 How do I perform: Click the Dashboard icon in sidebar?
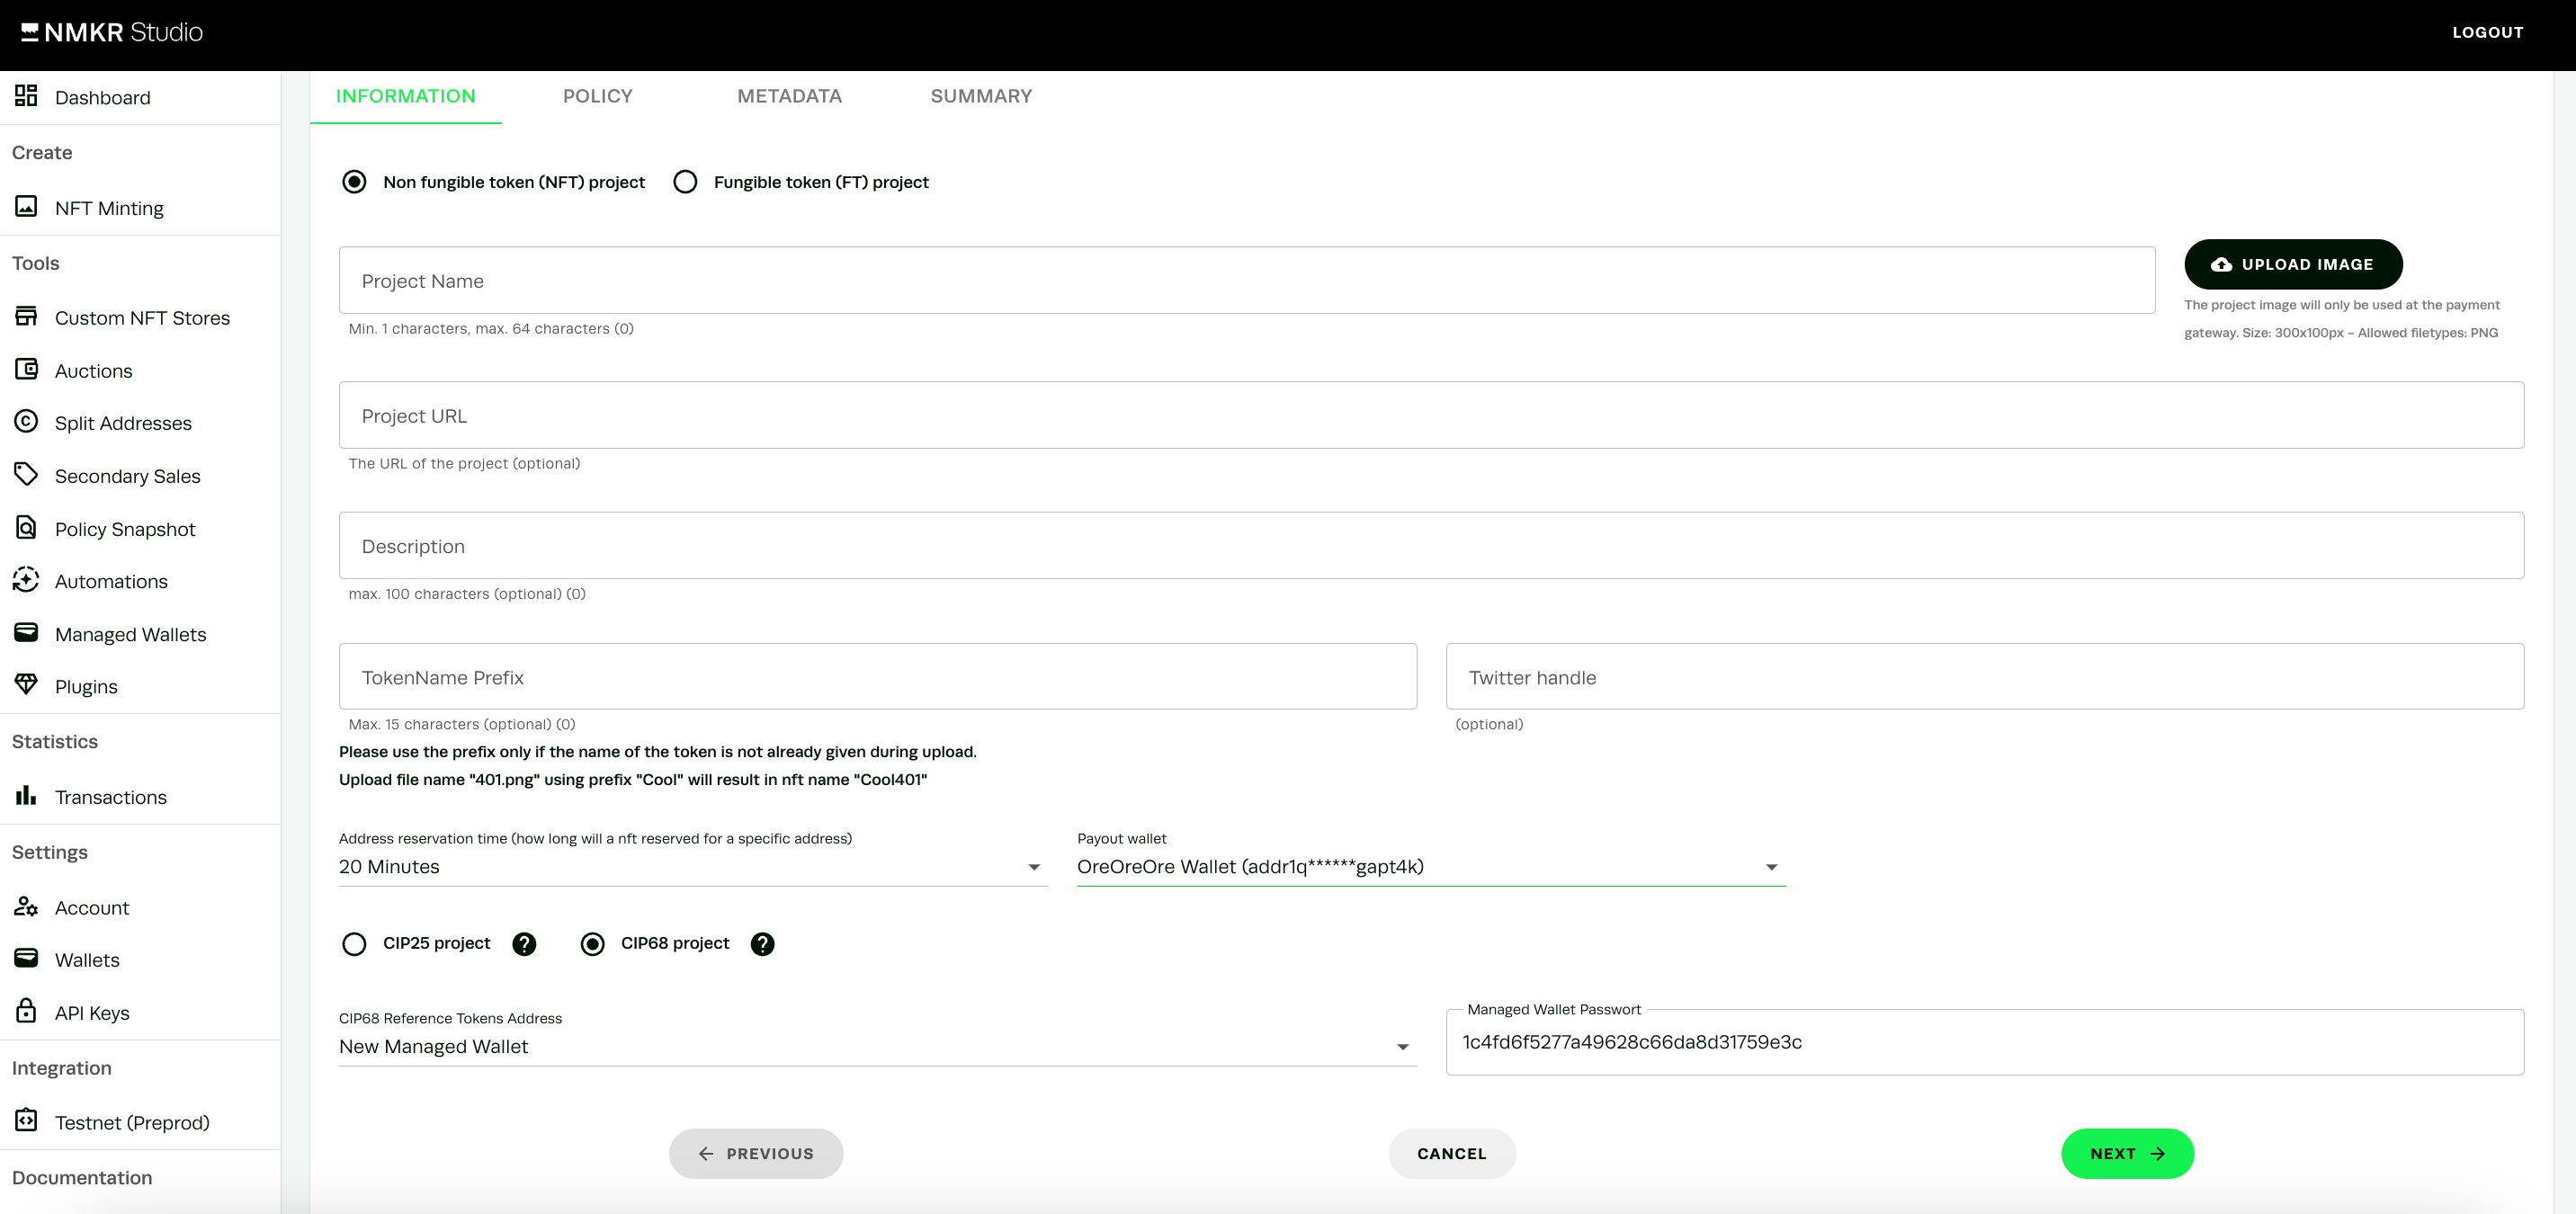pos(26,96)
